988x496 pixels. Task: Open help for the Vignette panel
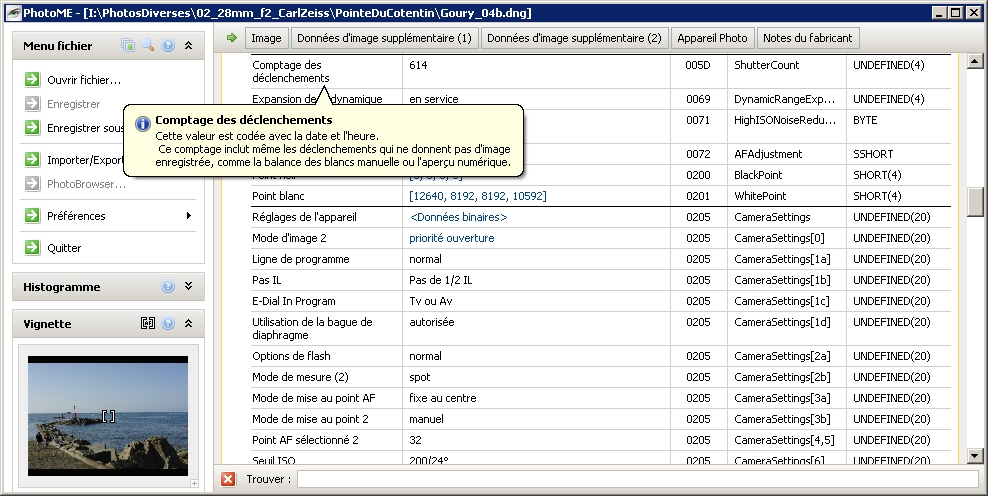pyautogui.click(x=168, y=323)
